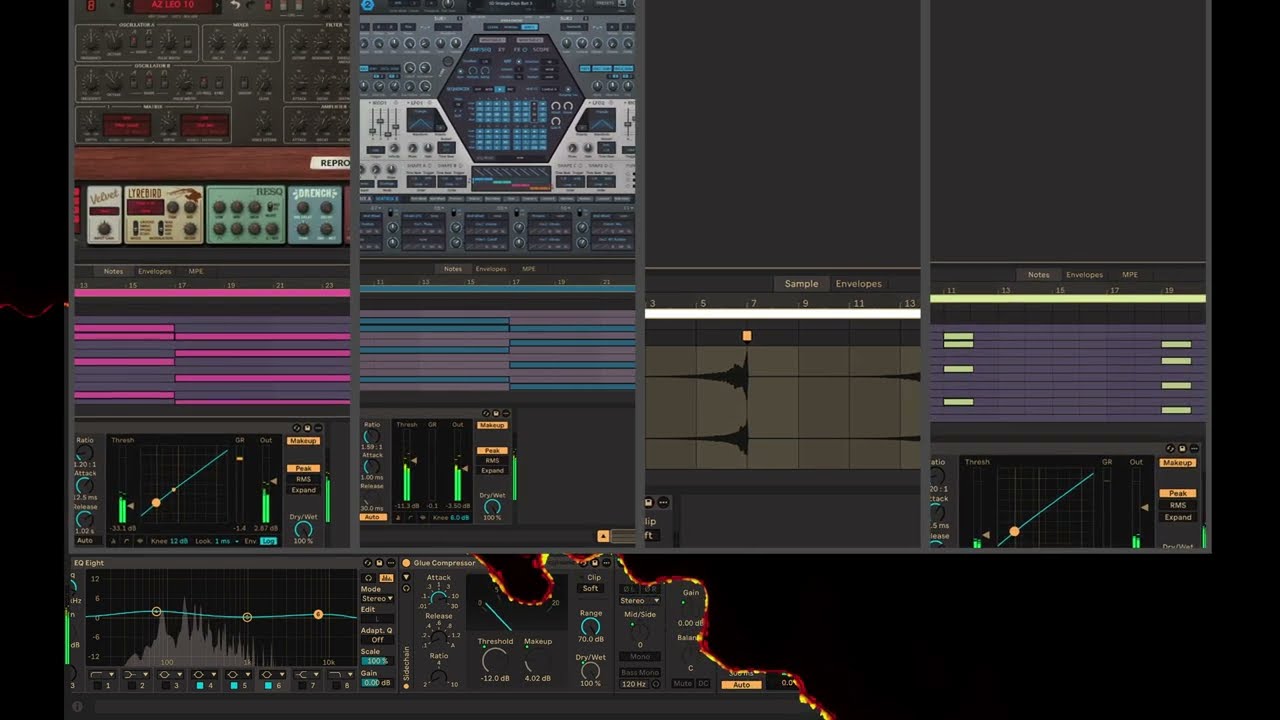Select activity view icon beside Knee 12 dB
Image resolution: width=1280 pixels, height=720 pixels.
coord(139,541)
